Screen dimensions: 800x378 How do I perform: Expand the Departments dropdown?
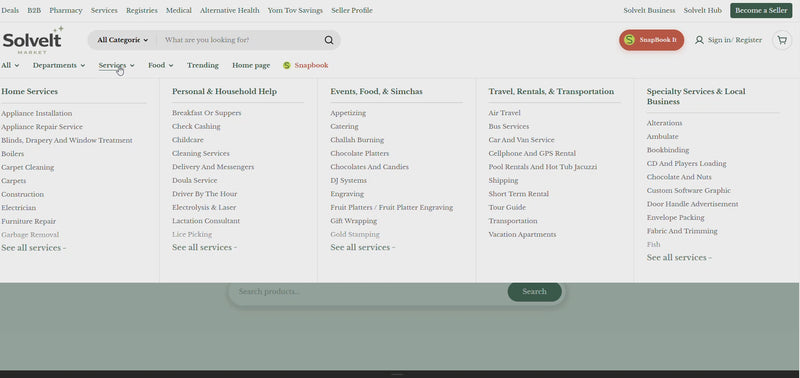point(59,65)
